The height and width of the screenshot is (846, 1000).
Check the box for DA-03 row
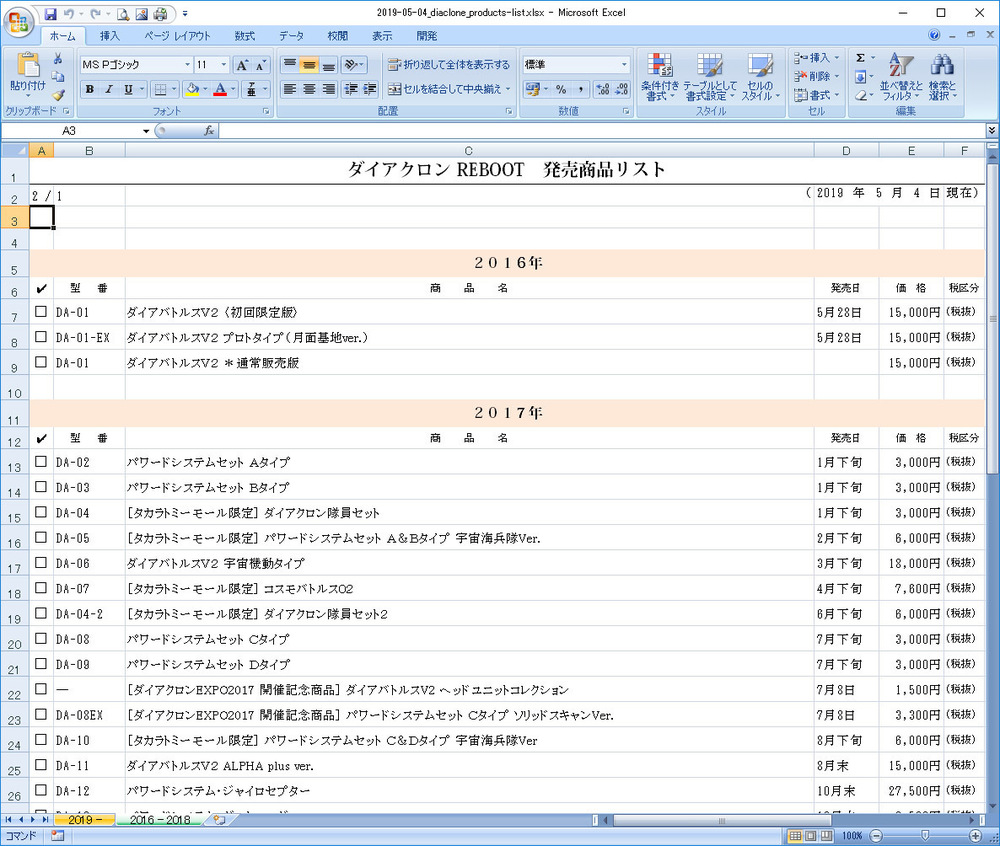pyautogui.click(x=41, y=487)
